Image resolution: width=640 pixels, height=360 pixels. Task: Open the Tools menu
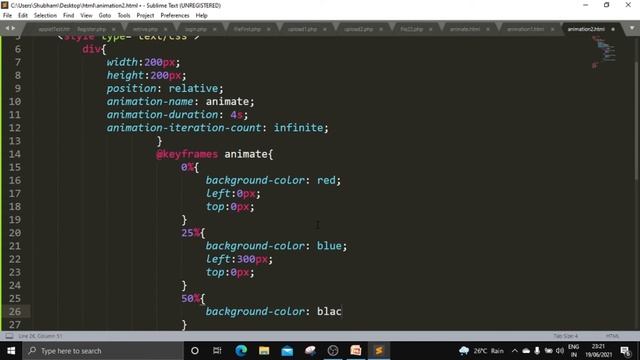click(124, 16)
